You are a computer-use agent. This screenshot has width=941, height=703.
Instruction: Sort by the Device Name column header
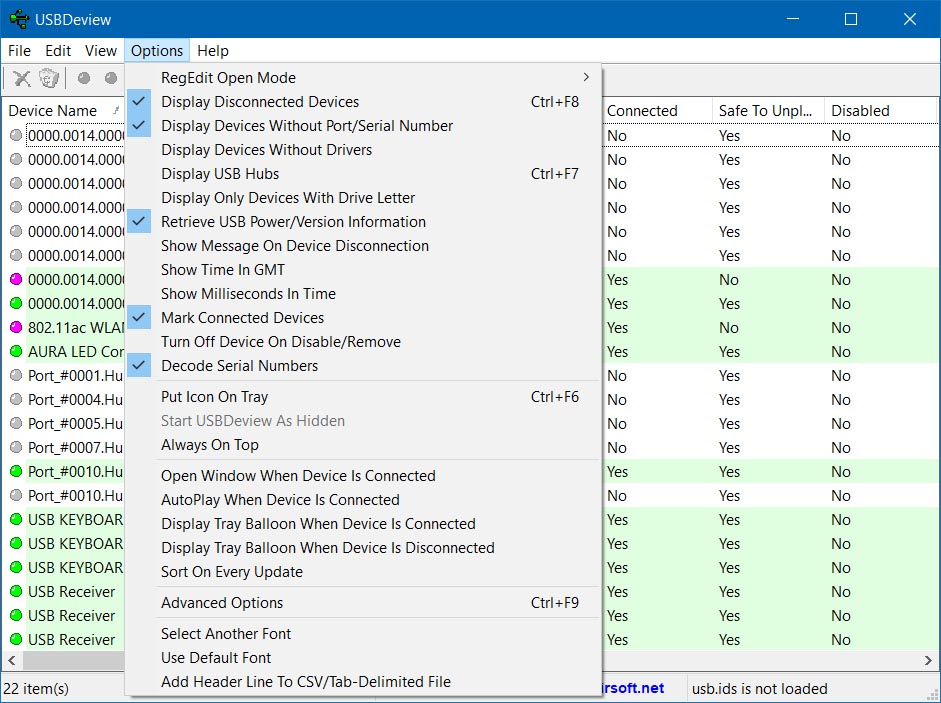tap(64, 110)
